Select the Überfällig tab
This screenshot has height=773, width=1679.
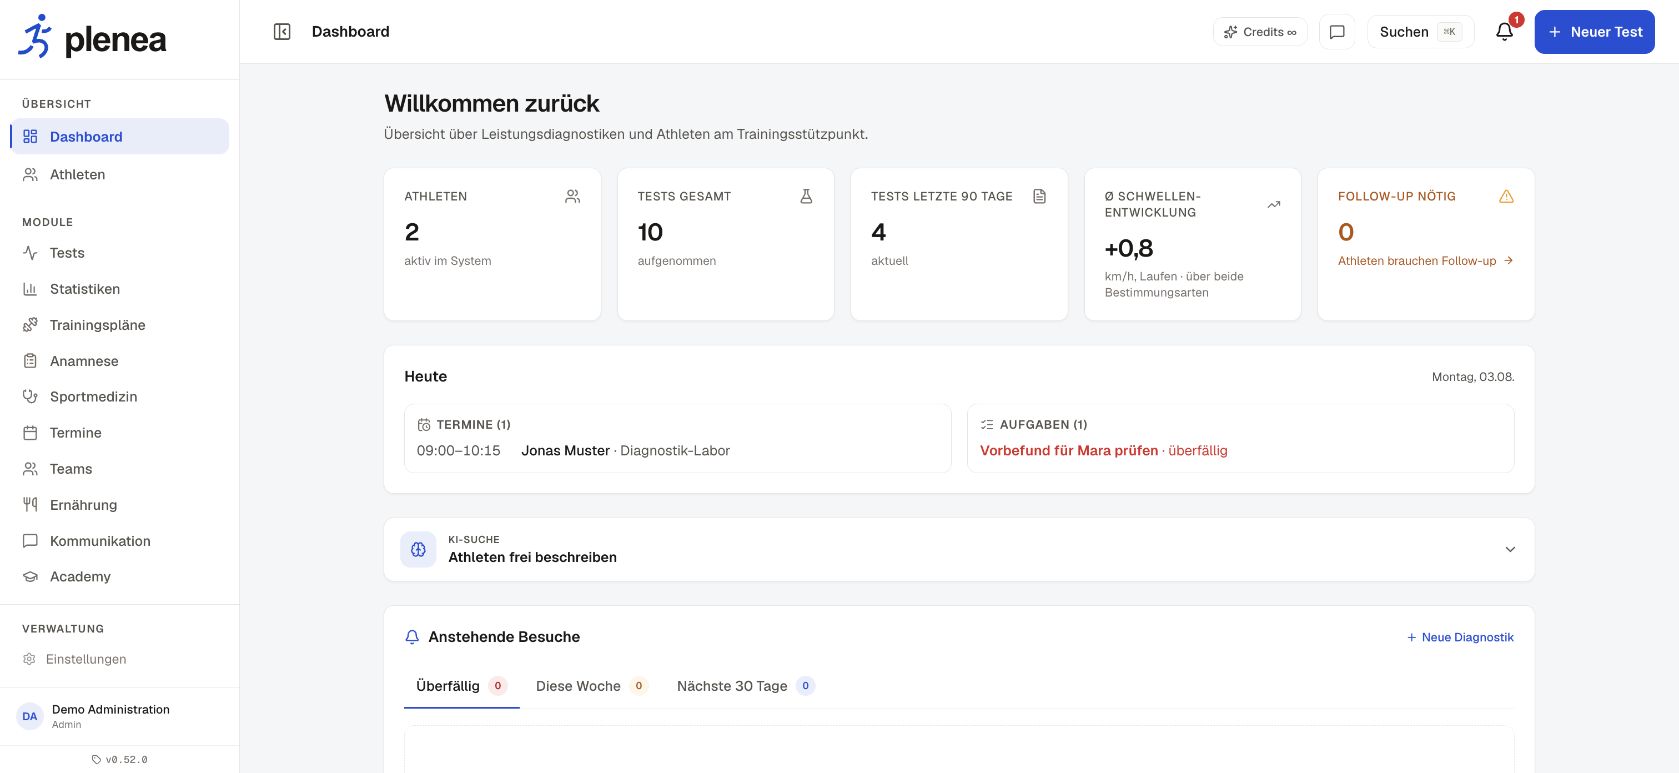462,686
